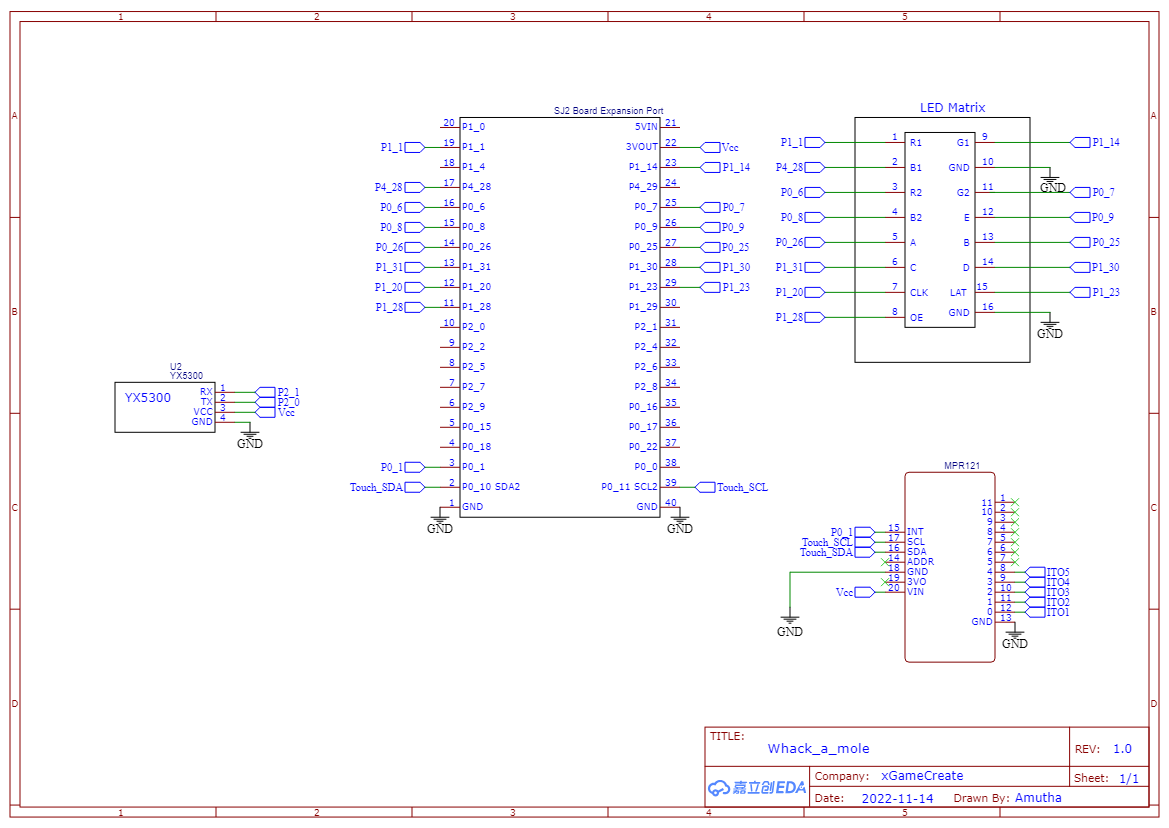Screen dimensions: 1169x828
Task: Click the no-connect X on MPR121 ADDR pin
Action: 885,561
